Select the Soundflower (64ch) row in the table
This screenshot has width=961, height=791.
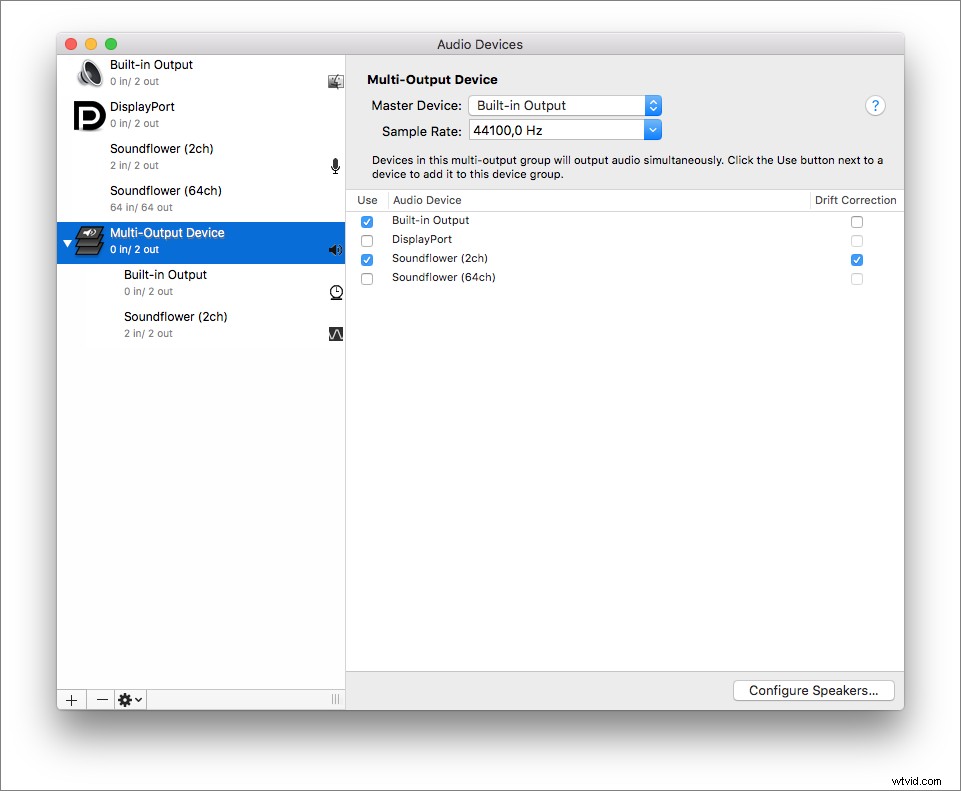[x=441, y=277]
